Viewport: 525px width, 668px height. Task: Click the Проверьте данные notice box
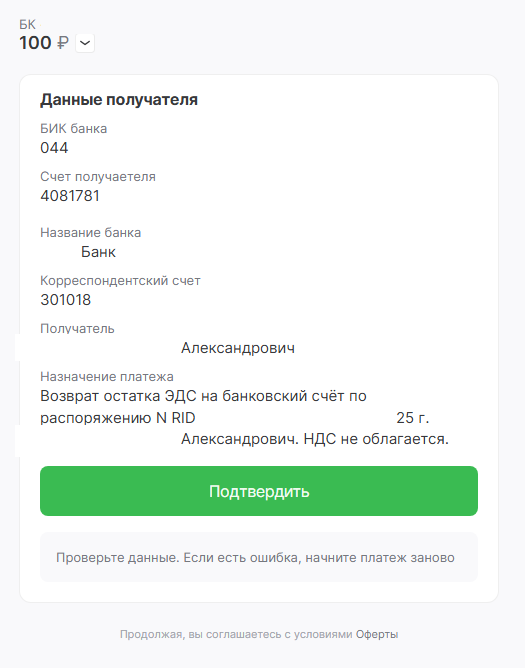point(259,557)
